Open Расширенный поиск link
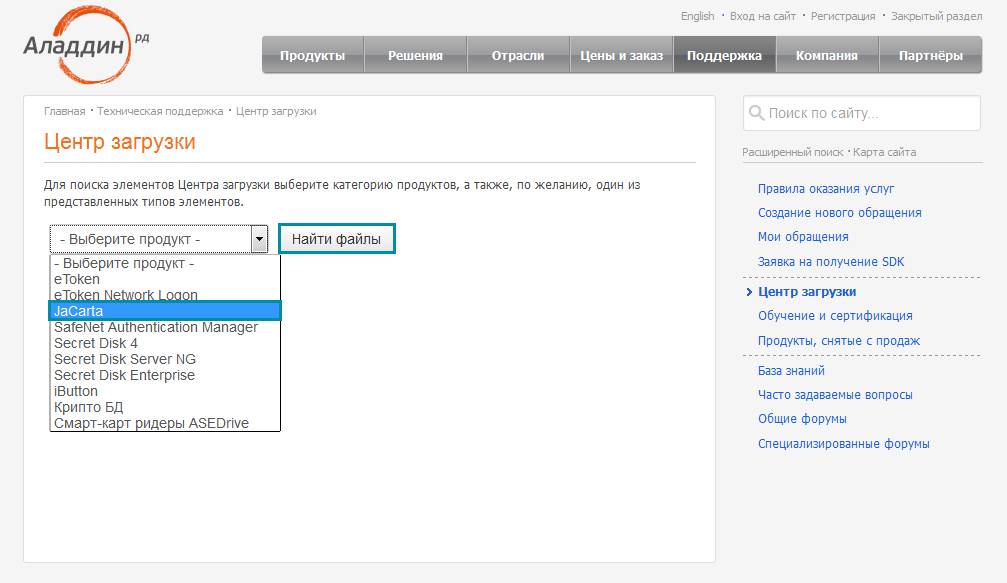This screenshot has width=1007, height=583. click(x=792, y=152)
